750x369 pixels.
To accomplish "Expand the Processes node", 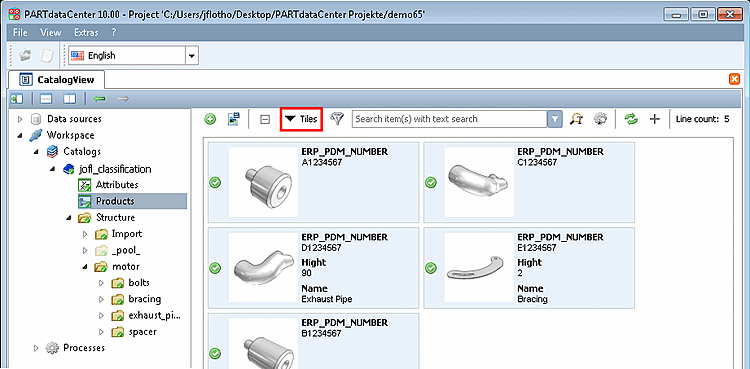I will click(x=36, y=348).
